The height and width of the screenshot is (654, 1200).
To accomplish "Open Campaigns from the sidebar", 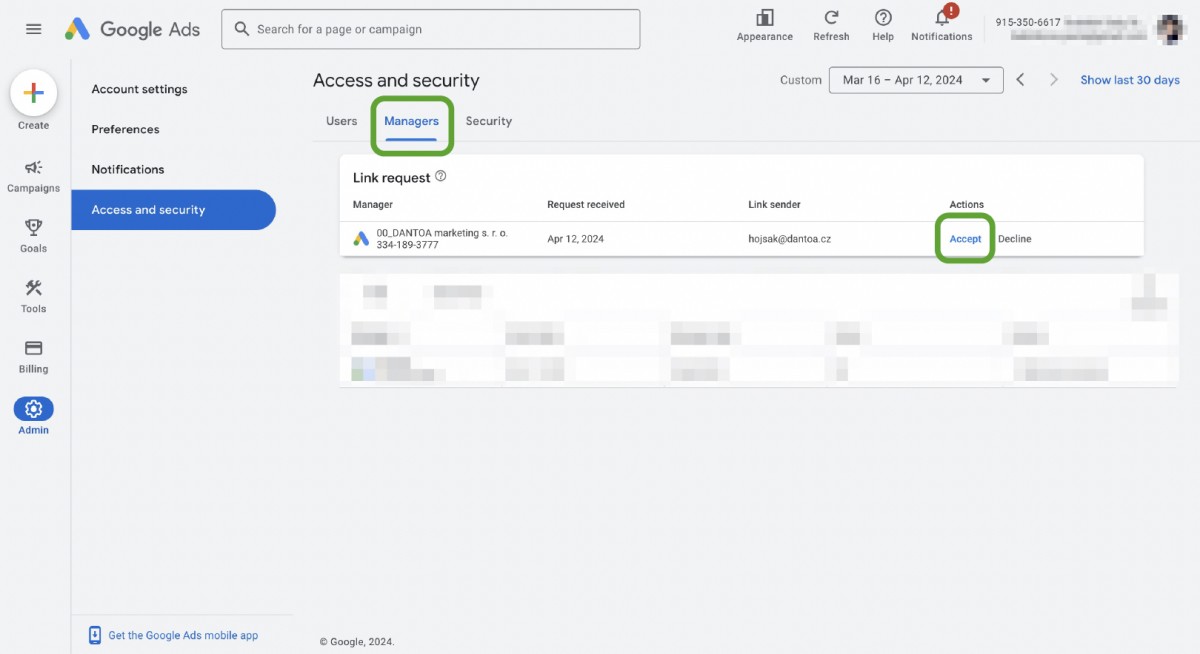I will (x=33, y=168).
